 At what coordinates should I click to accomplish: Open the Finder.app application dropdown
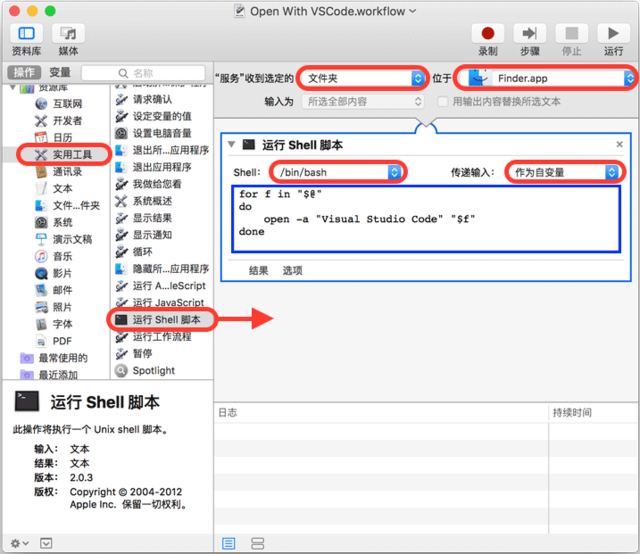(547, 78)
